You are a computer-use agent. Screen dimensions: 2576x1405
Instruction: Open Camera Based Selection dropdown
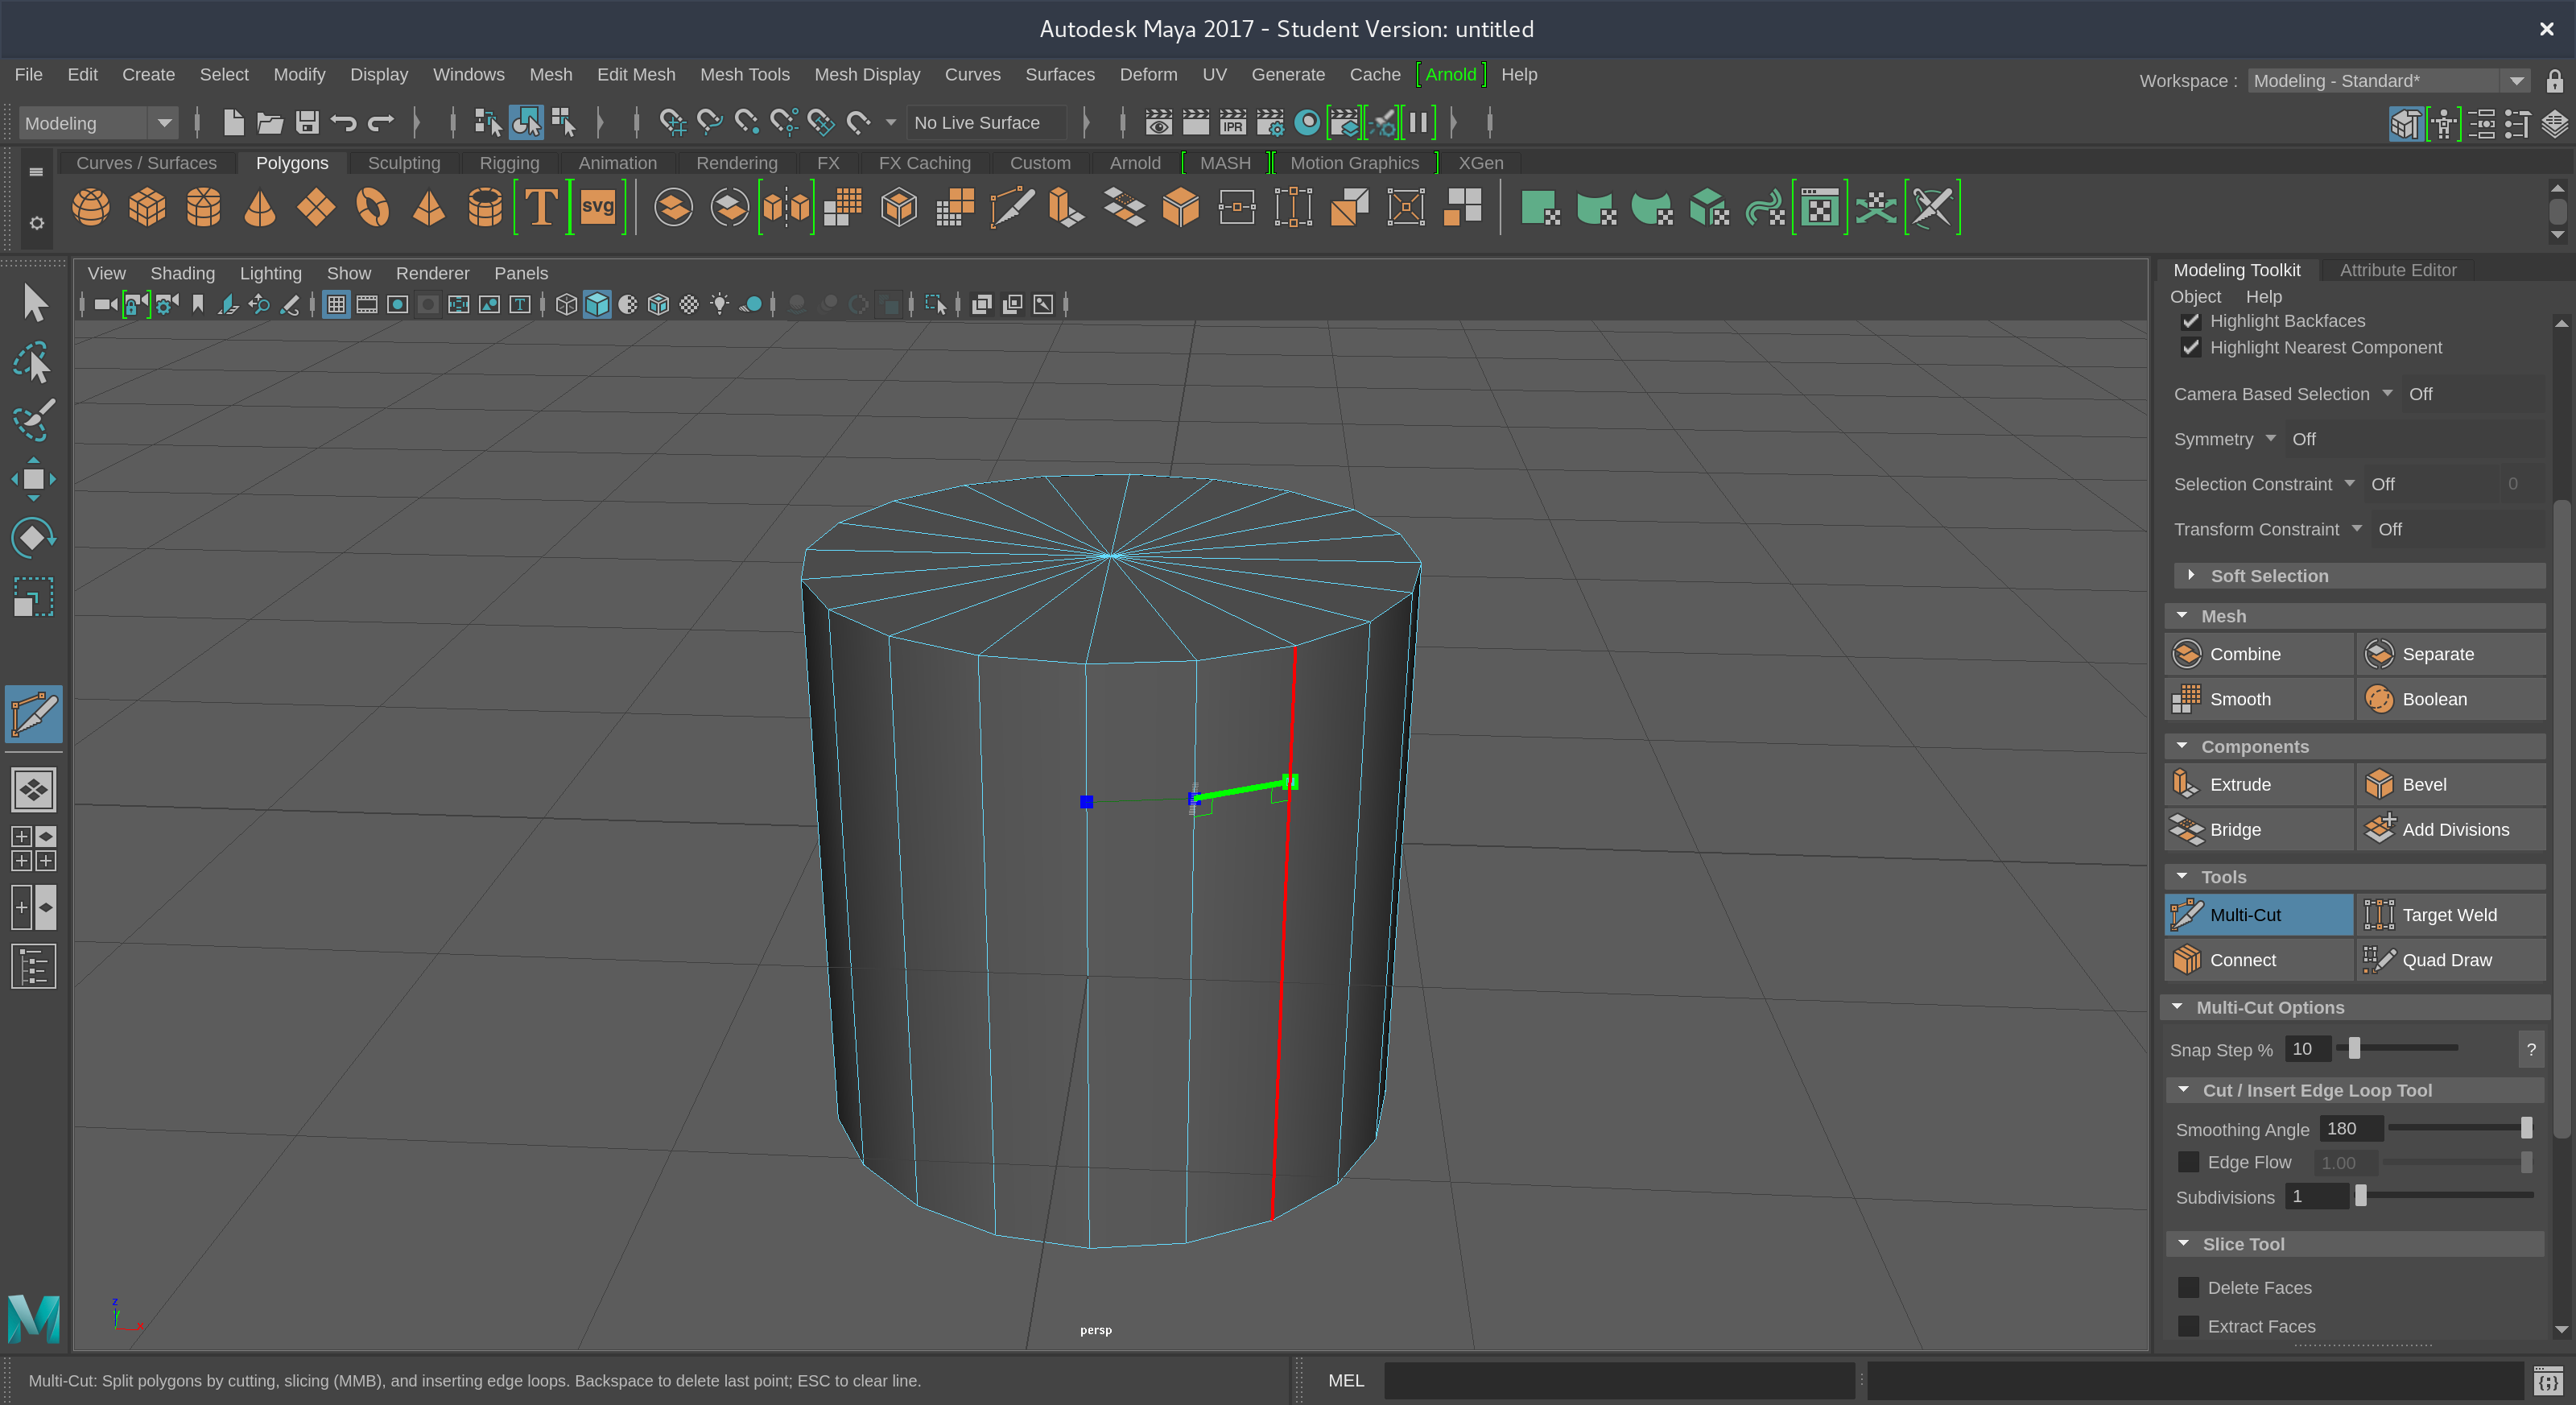(2387, 394)
